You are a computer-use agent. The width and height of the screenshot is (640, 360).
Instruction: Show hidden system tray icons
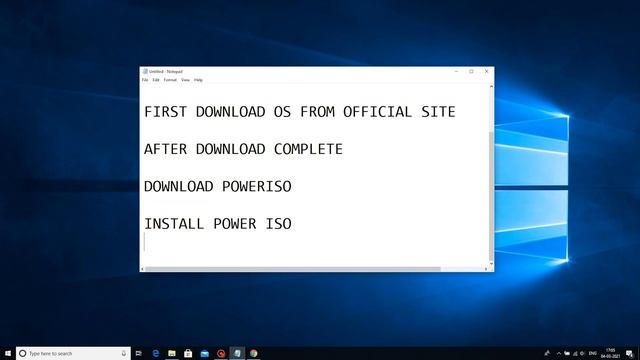559,353
